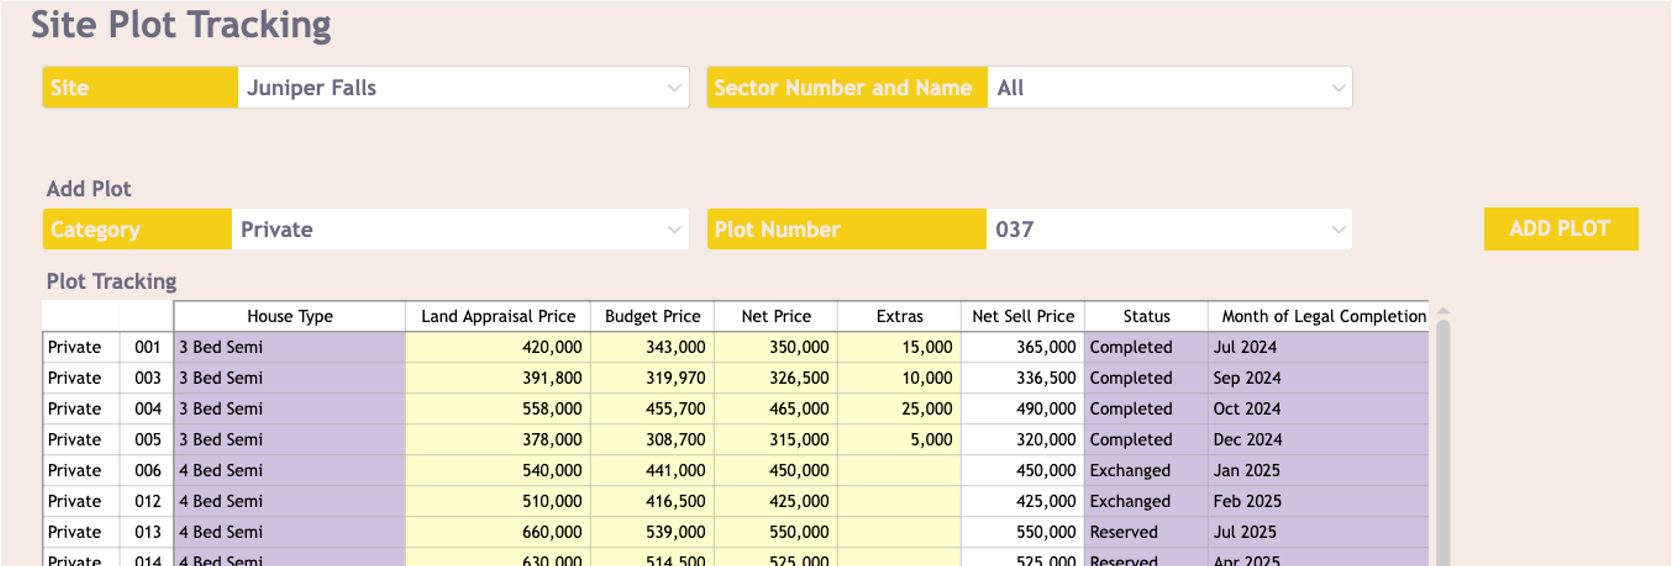Click the Net Price column header

click(x=776, y=316)
